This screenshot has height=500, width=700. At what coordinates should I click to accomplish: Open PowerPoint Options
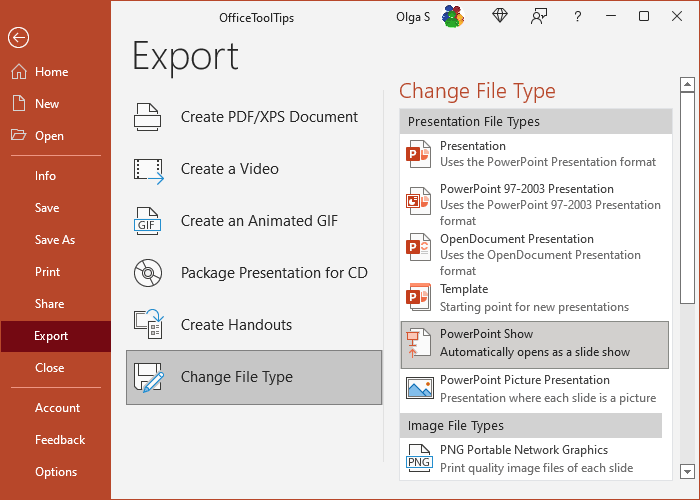55,472
